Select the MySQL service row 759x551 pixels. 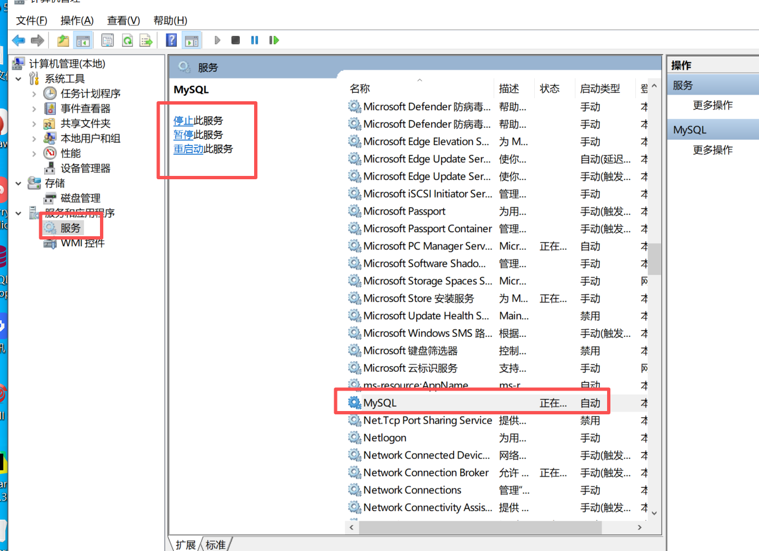click(x=498, y=402)
